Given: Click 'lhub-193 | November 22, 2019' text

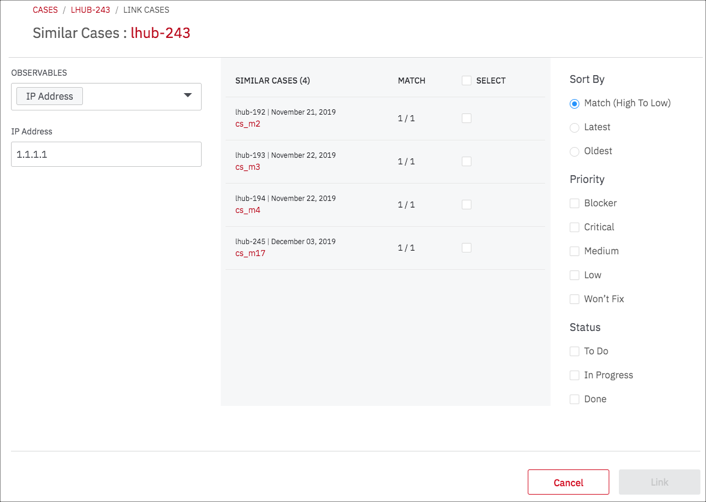Looking at the screenshot, I should pos(285,155).
